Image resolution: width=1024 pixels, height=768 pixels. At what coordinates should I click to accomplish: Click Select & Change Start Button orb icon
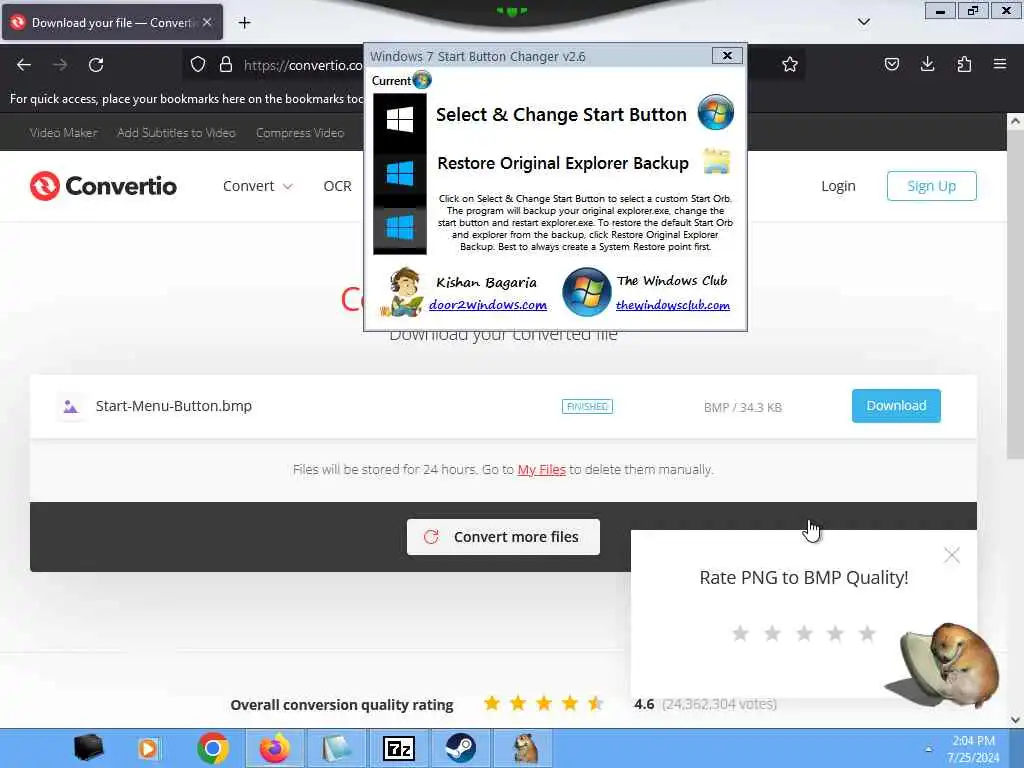tap(715, 112)
